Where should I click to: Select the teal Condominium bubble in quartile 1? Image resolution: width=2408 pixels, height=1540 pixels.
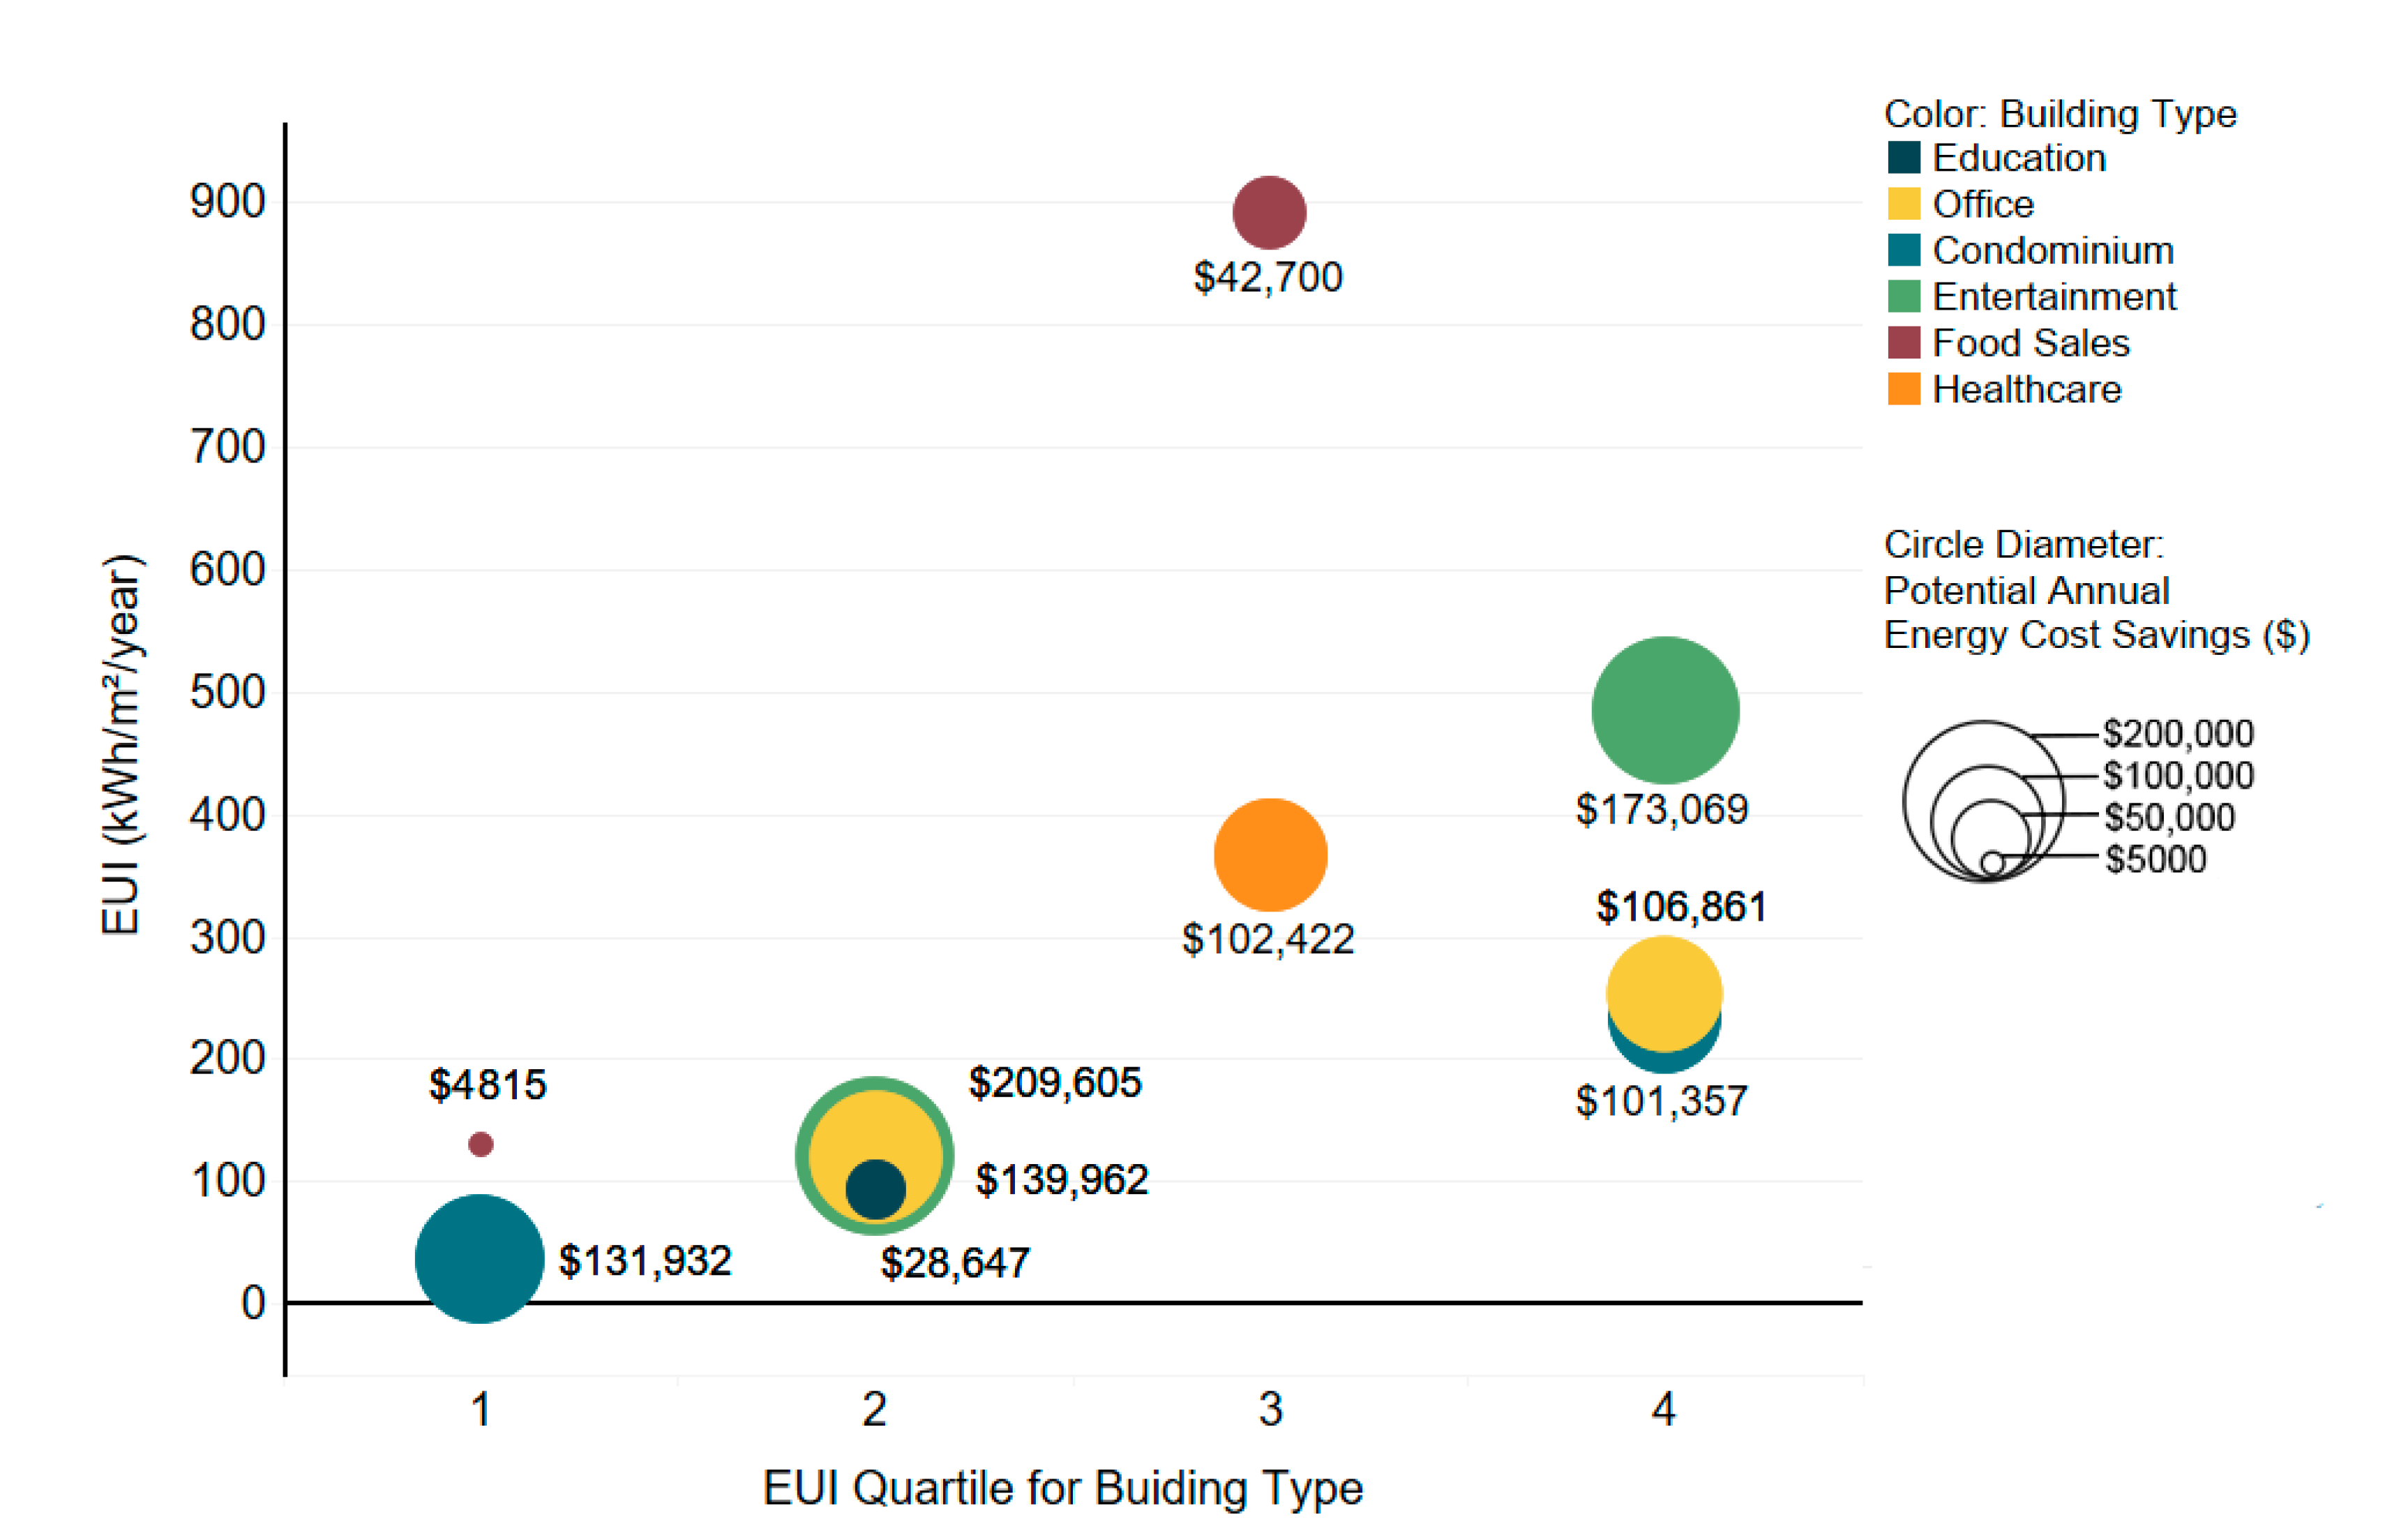tap(480, 1258)
